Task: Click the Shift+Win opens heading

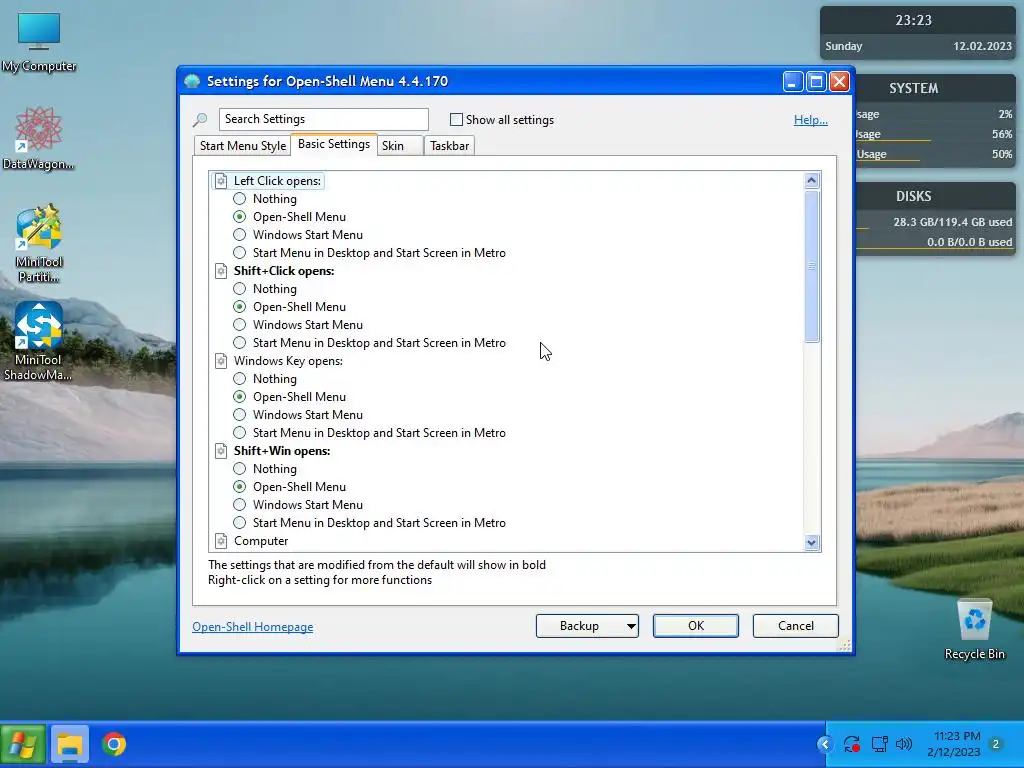Action: 282,451
